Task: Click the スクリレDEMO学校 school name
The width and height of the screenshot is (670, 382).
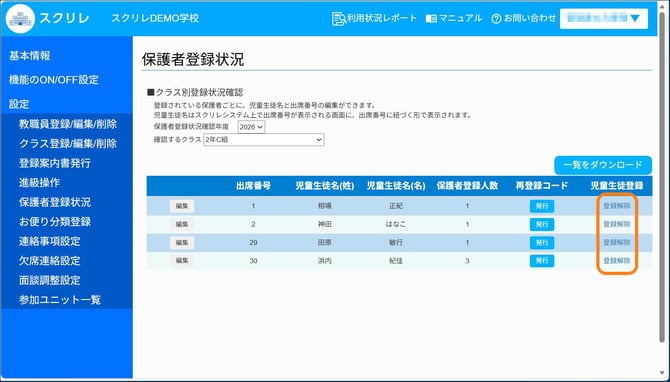Action: [x=155, y=18]
